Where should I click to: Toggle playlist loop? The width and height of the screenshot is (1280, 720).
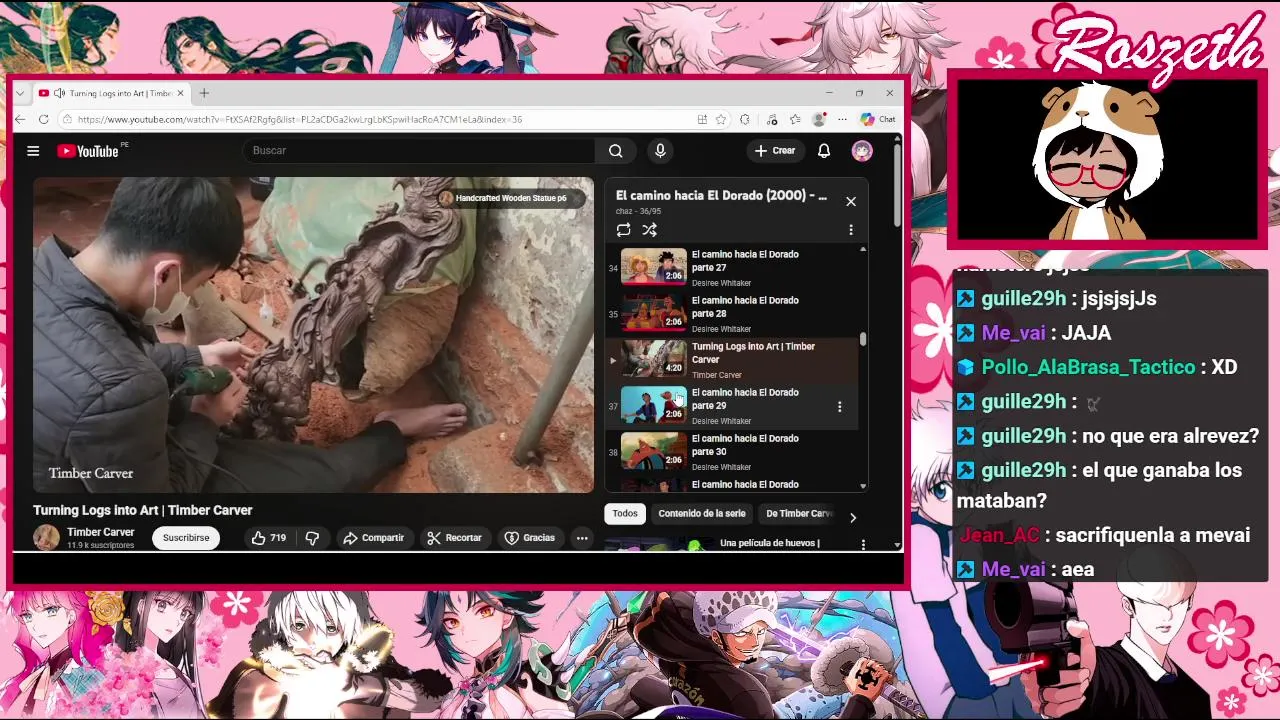623,230
